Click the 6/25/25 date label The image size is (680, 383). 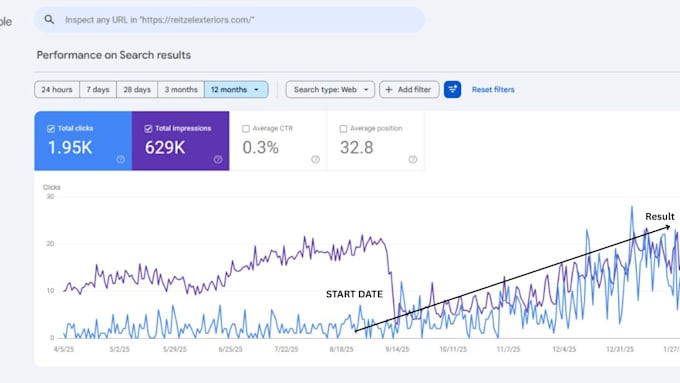coord(230,349)
